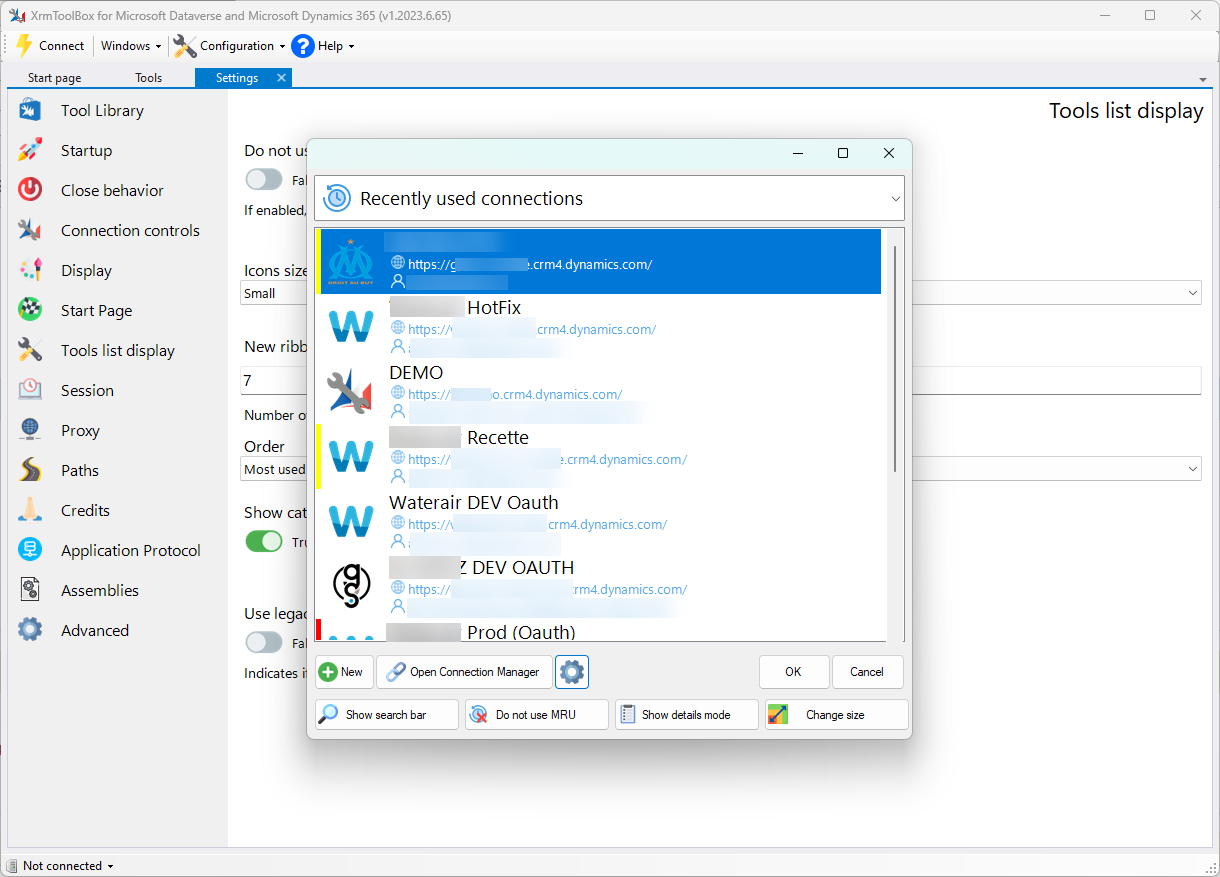Expand tab list arrow at far right

pos(1202,79)
